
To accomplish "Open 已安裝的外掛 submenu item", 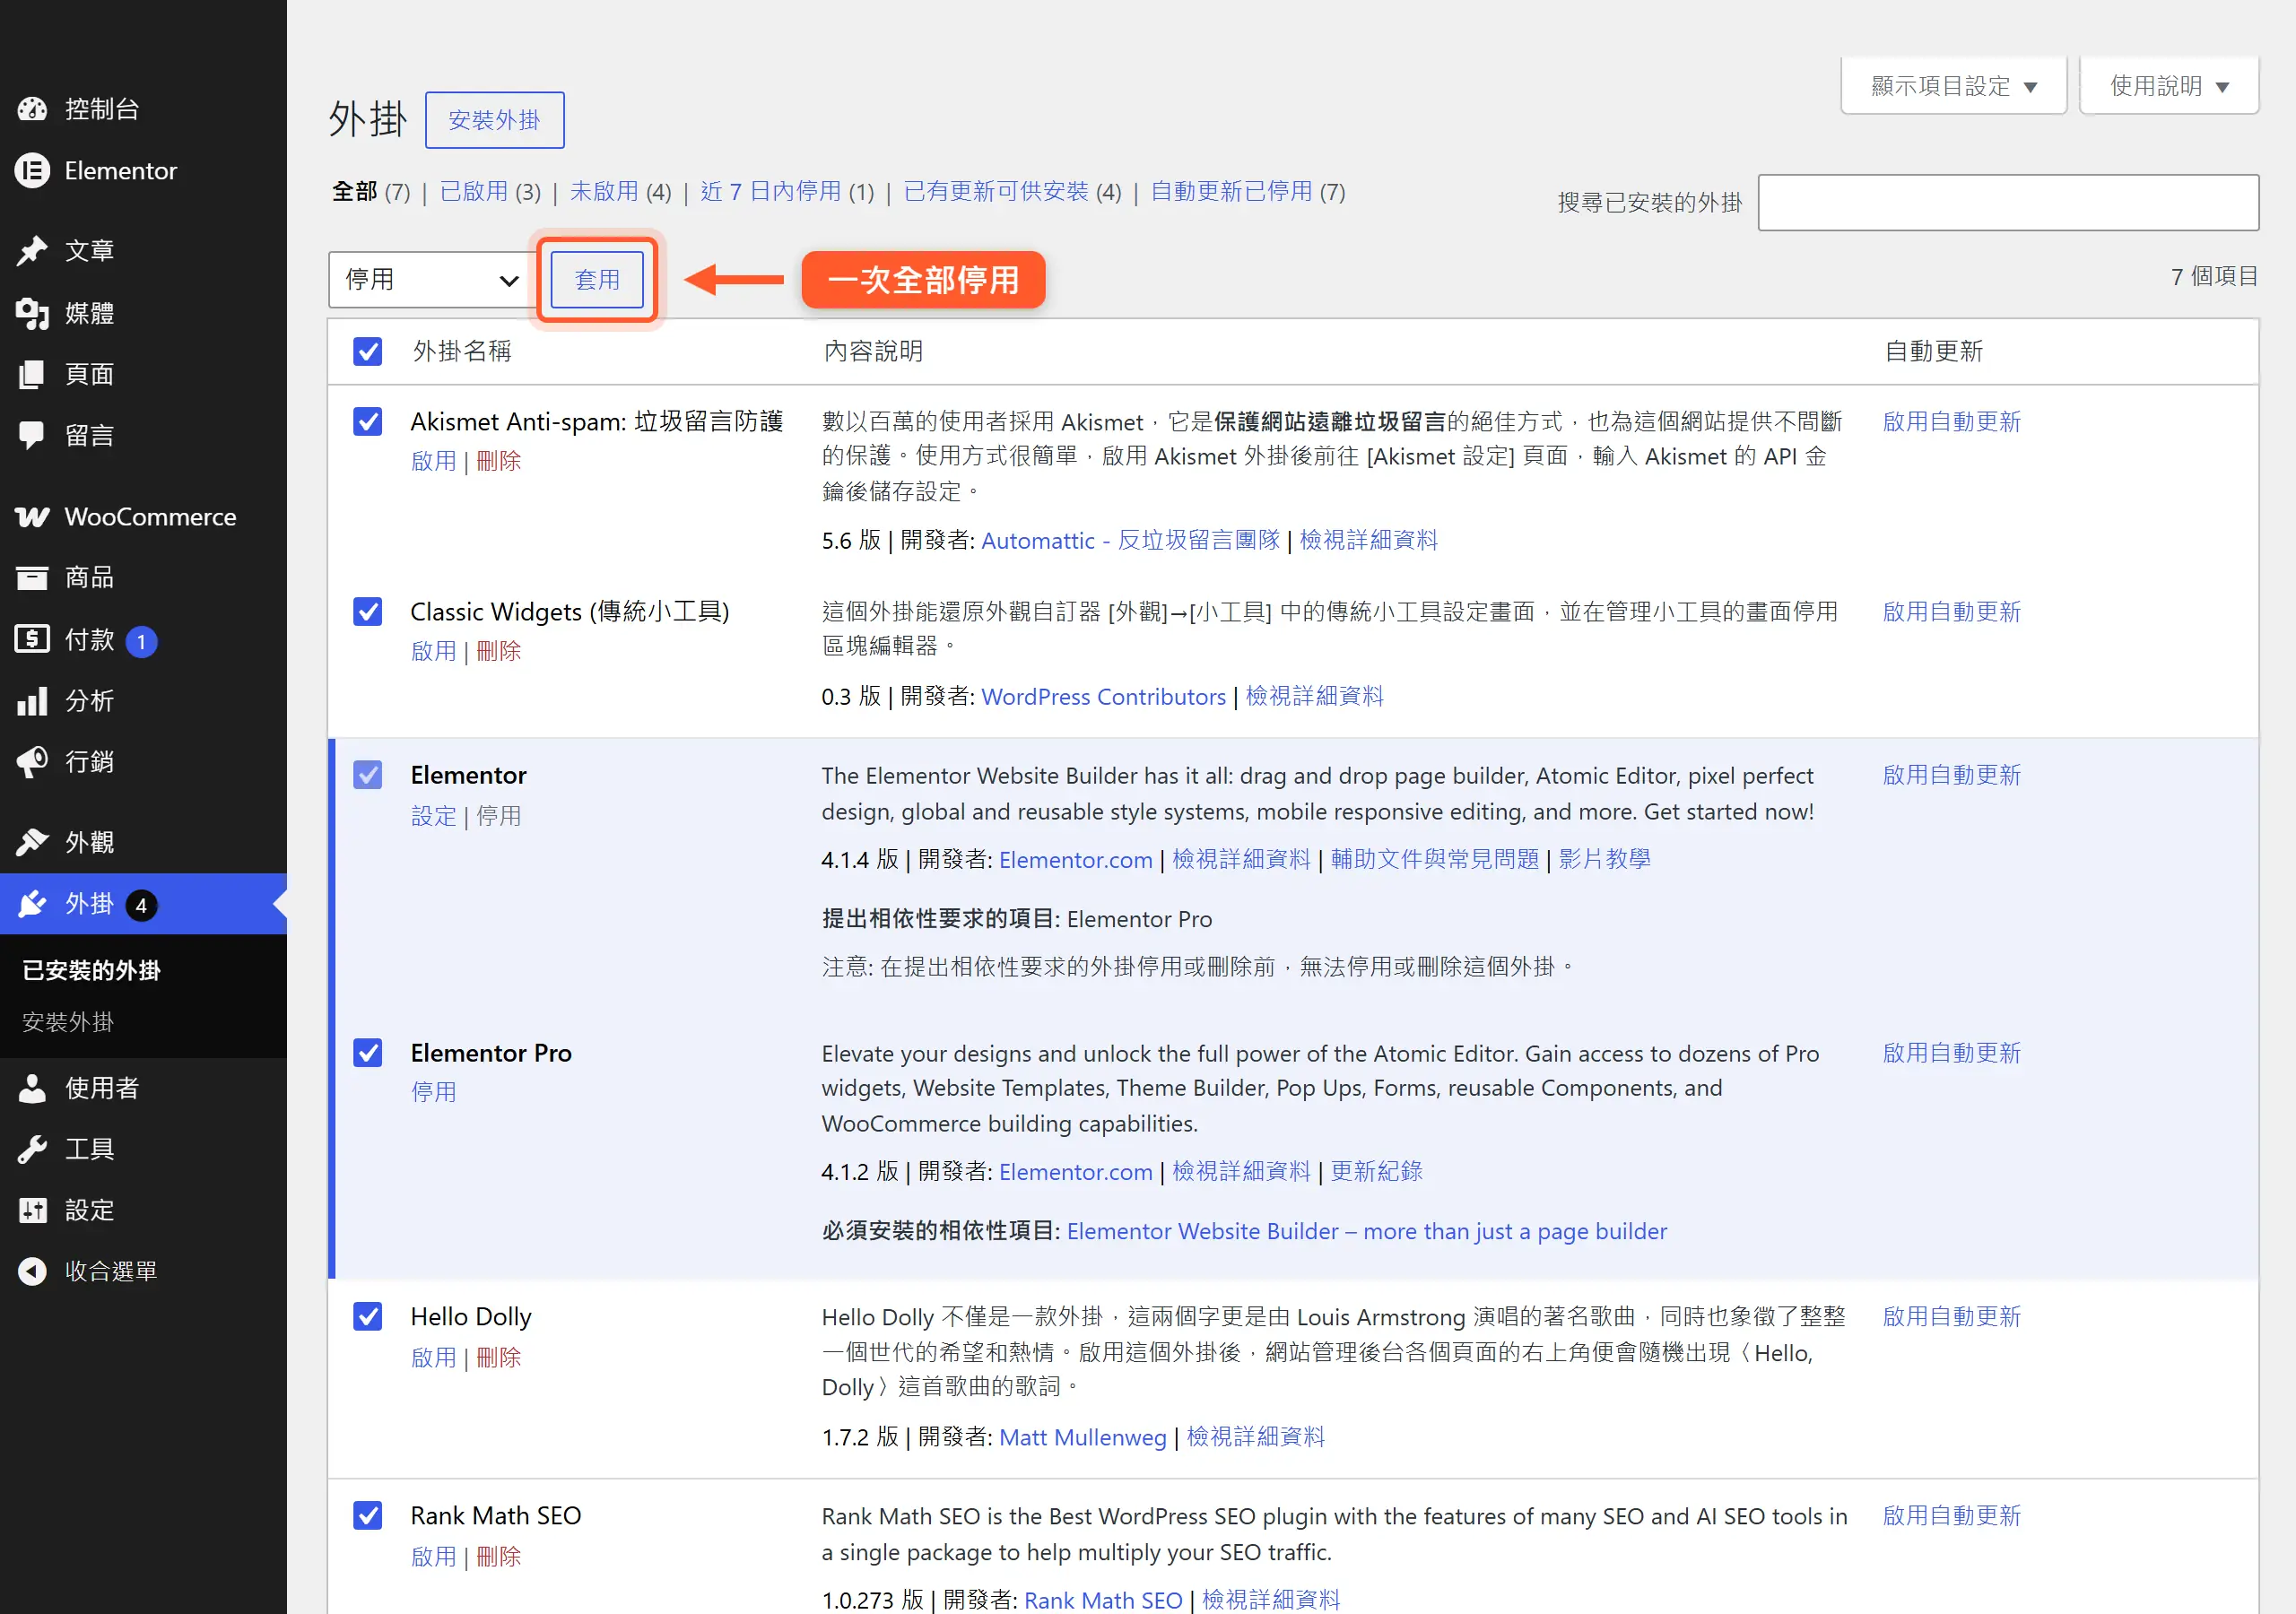I will [91, 970].
